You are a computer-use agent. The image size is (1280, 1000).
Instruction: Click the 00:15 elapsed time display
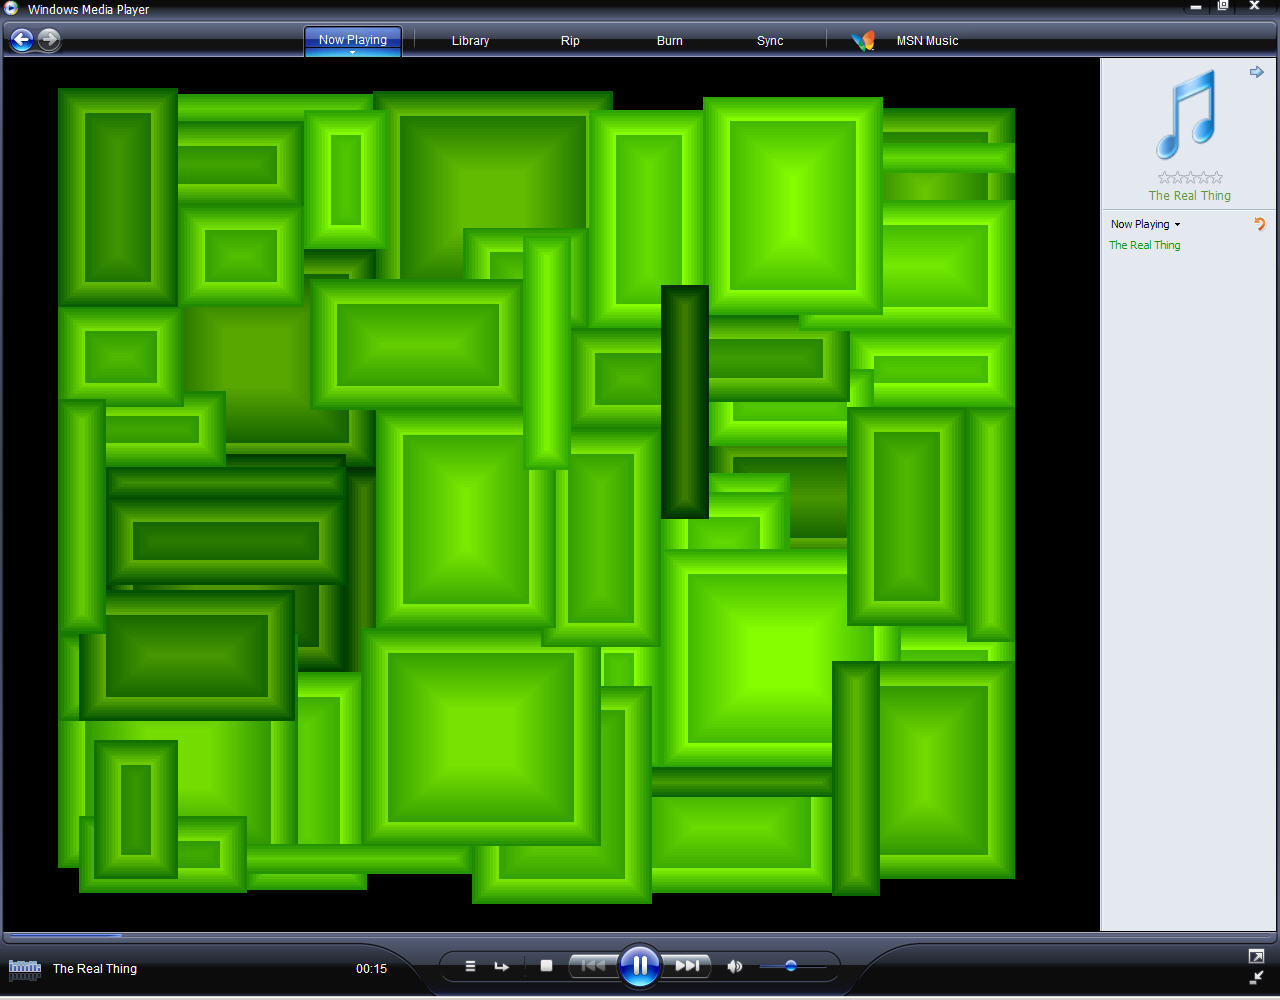(371, 969)
